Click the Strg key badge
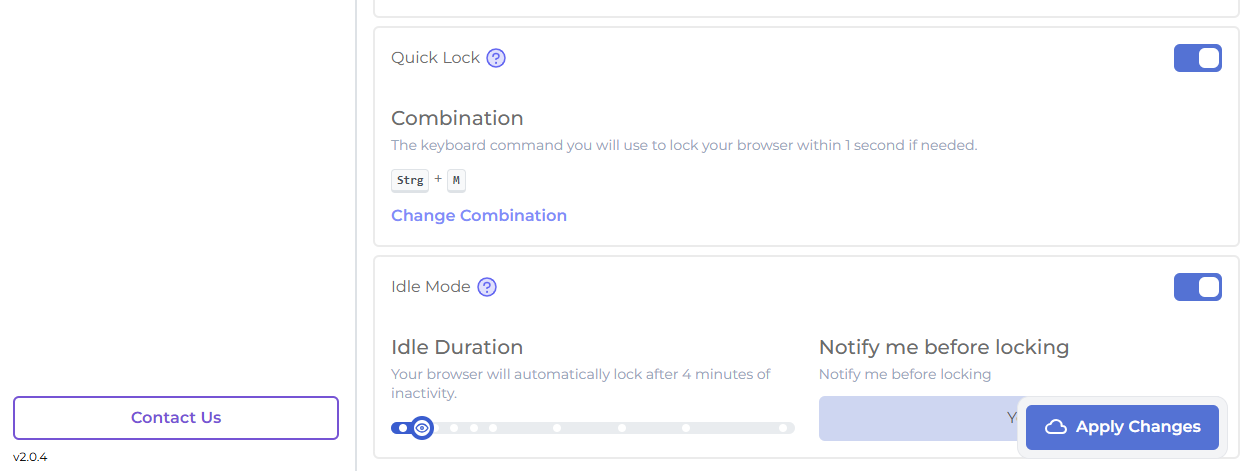1251x471 pixels. (410, 180)
